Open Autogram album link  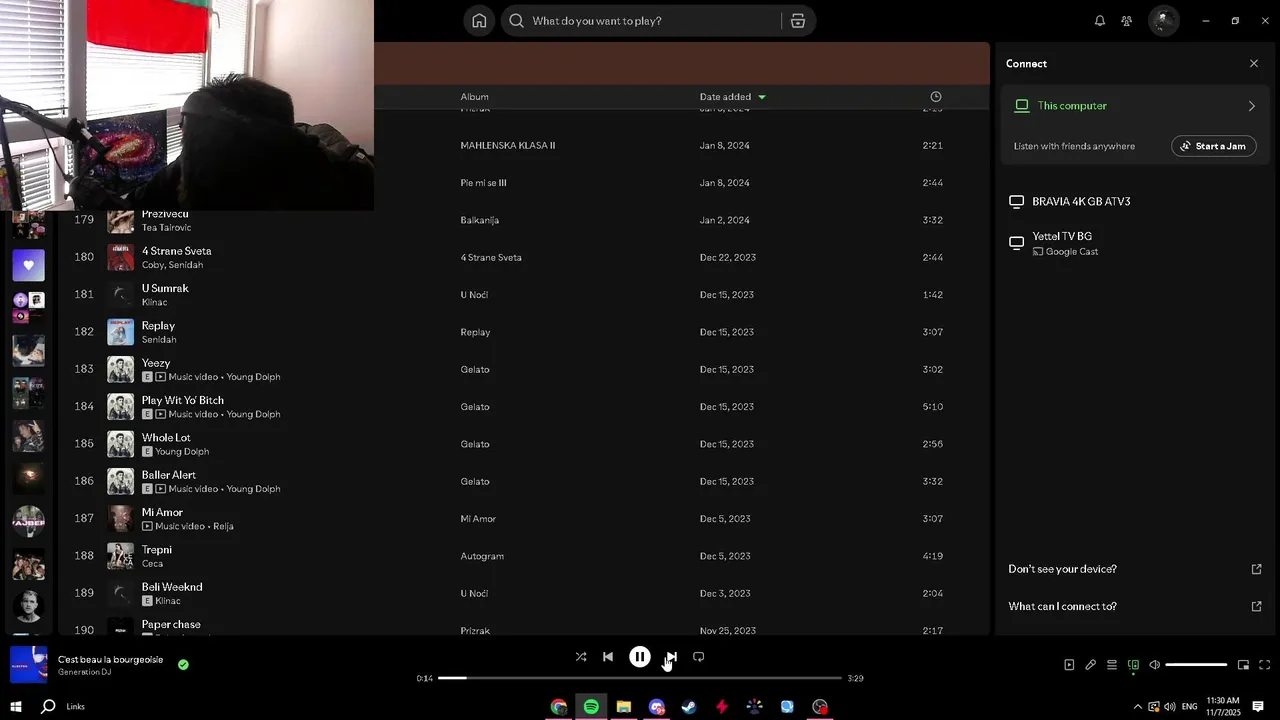482,556
